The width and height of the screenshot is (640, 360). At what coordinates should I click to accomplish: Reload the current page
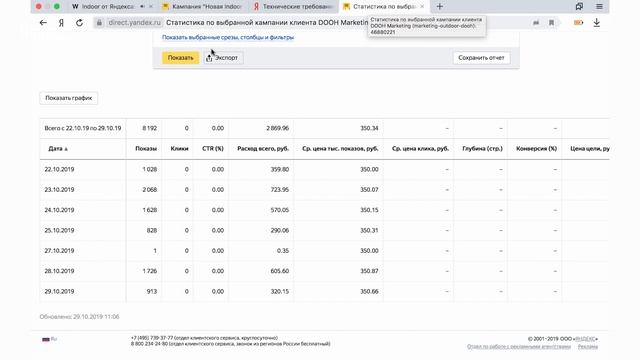click(x=80, y=23)
